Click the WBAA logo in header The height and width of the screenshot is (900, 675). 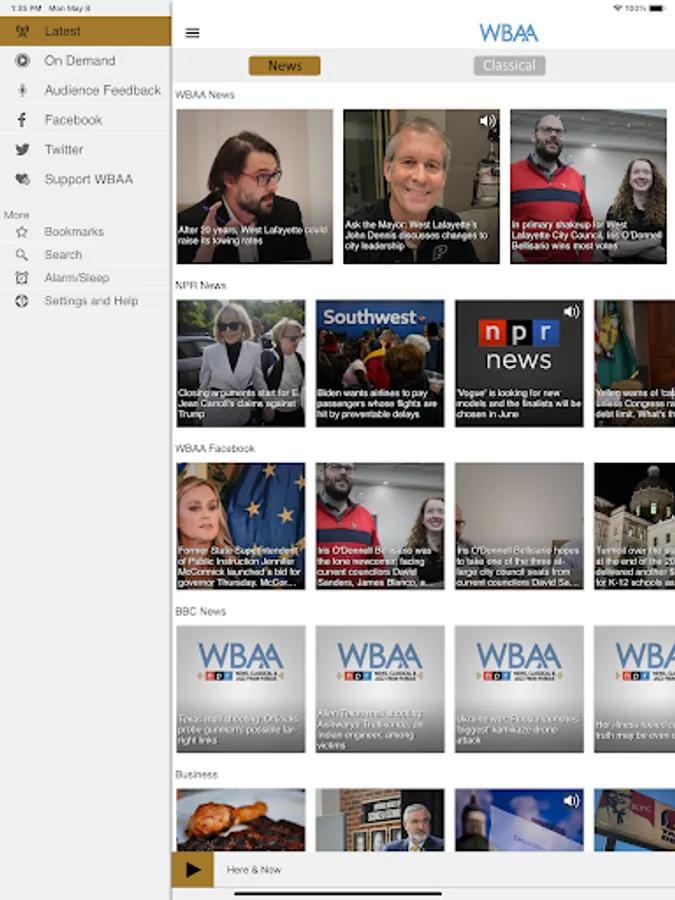pyautogui.click(x=509, y=33)
